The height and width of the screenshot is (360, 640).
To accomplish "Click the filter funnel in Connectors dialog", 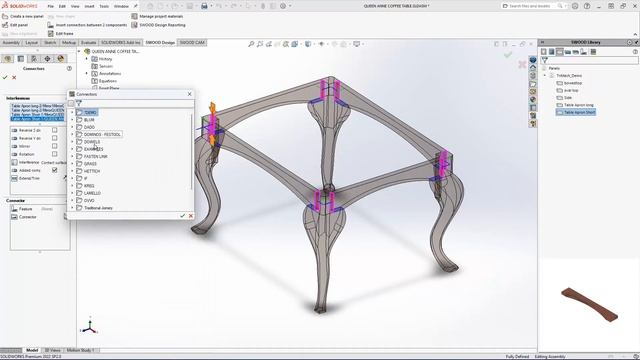I will [78, 103].
